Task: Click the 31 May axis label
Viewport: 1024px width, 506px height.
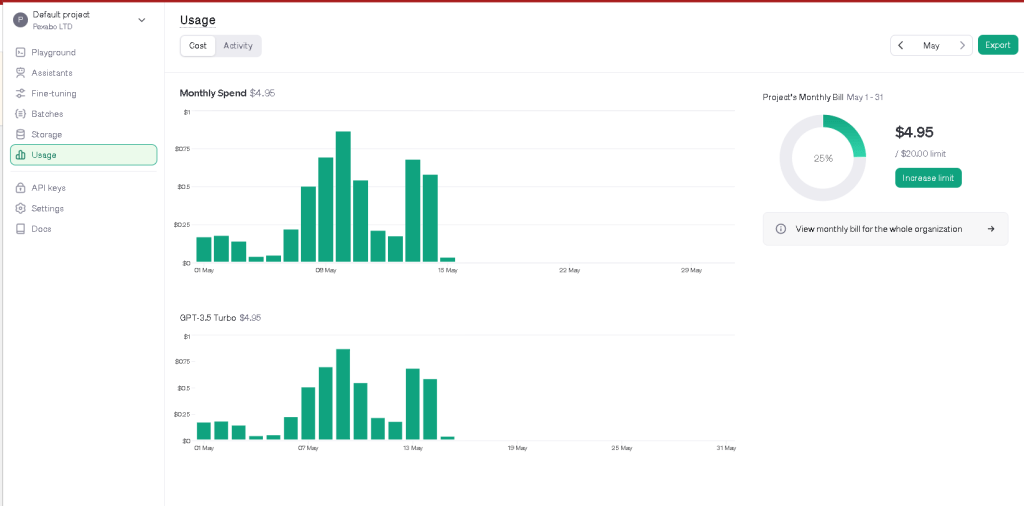Action: [726, 448]
